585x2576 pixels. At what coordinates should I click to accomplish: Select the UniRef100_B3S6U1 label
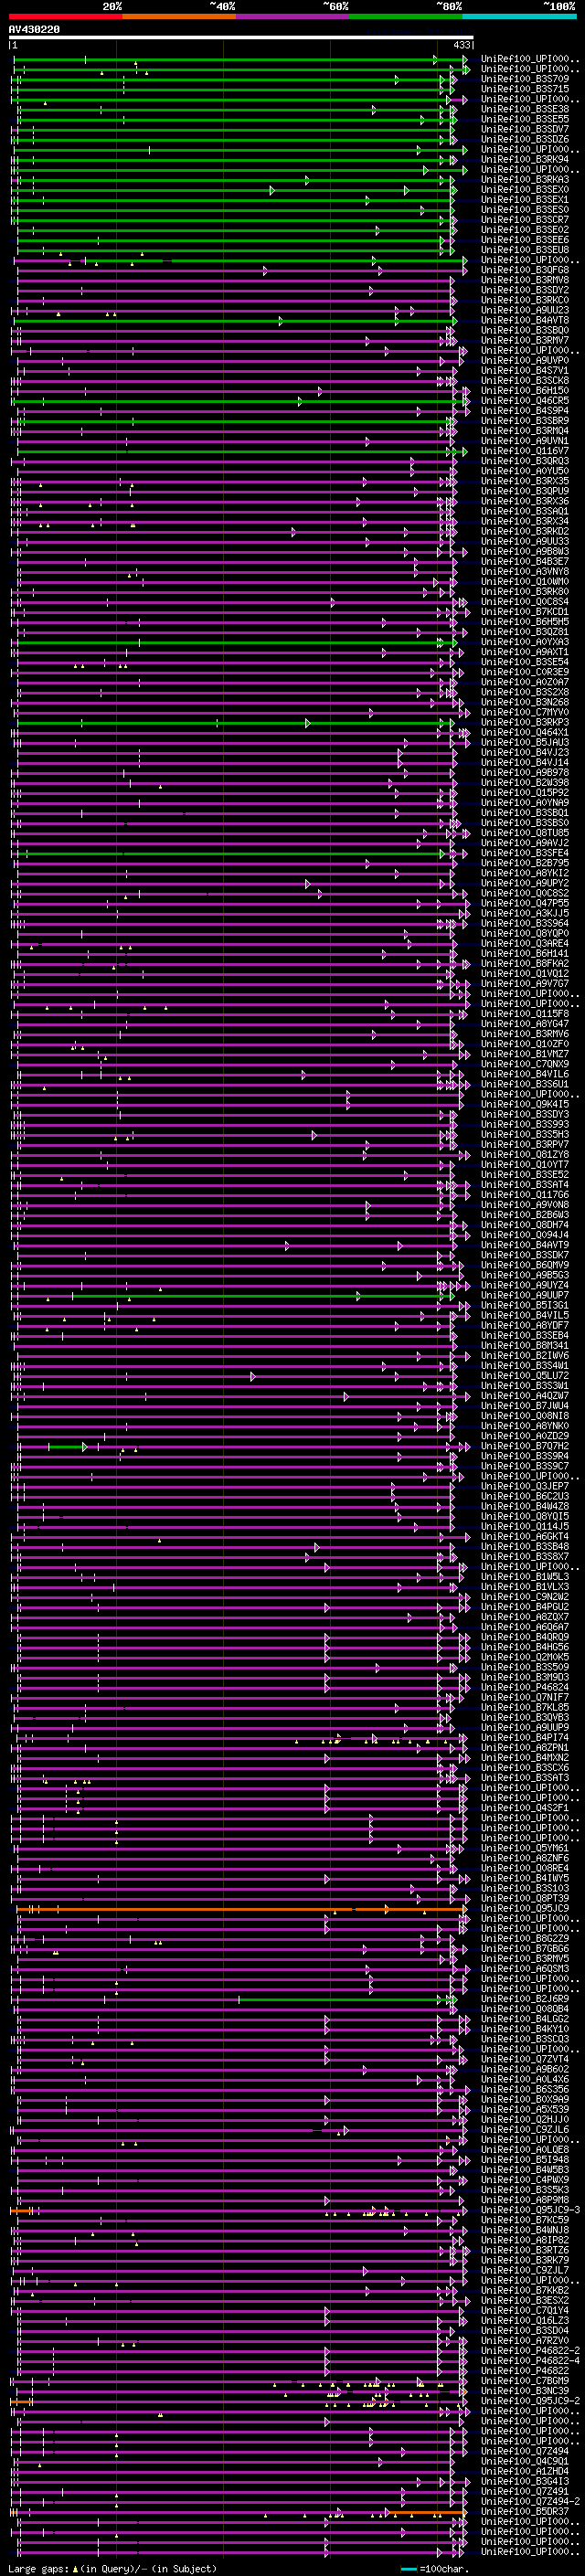[x=525, y=1083]
